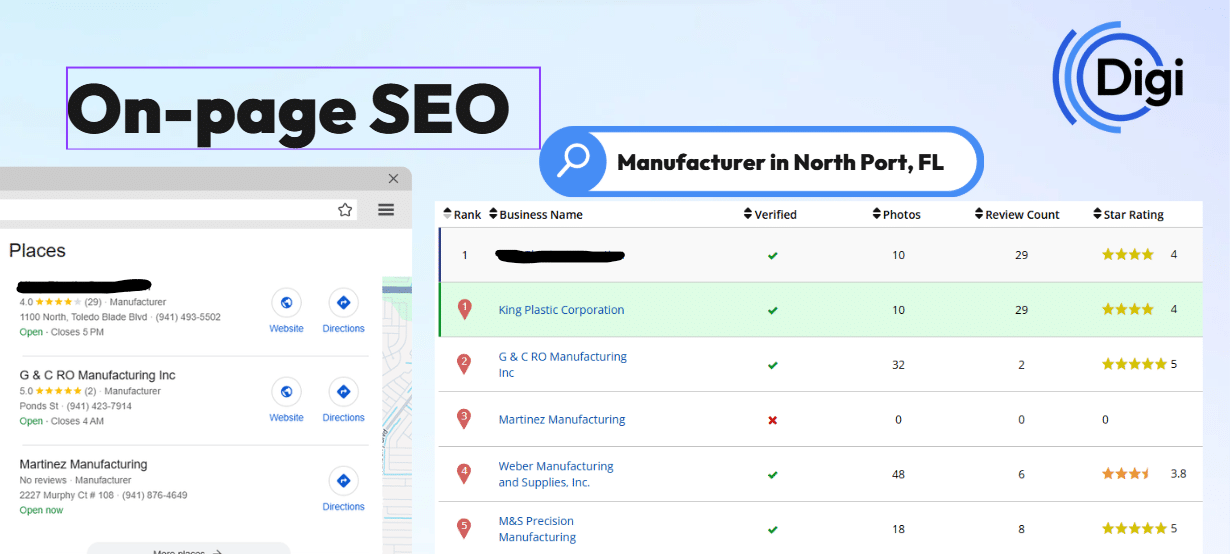The image size is (1230, 554).
Task: Open King Plastic Corporation link
Action: click(561, 310)
